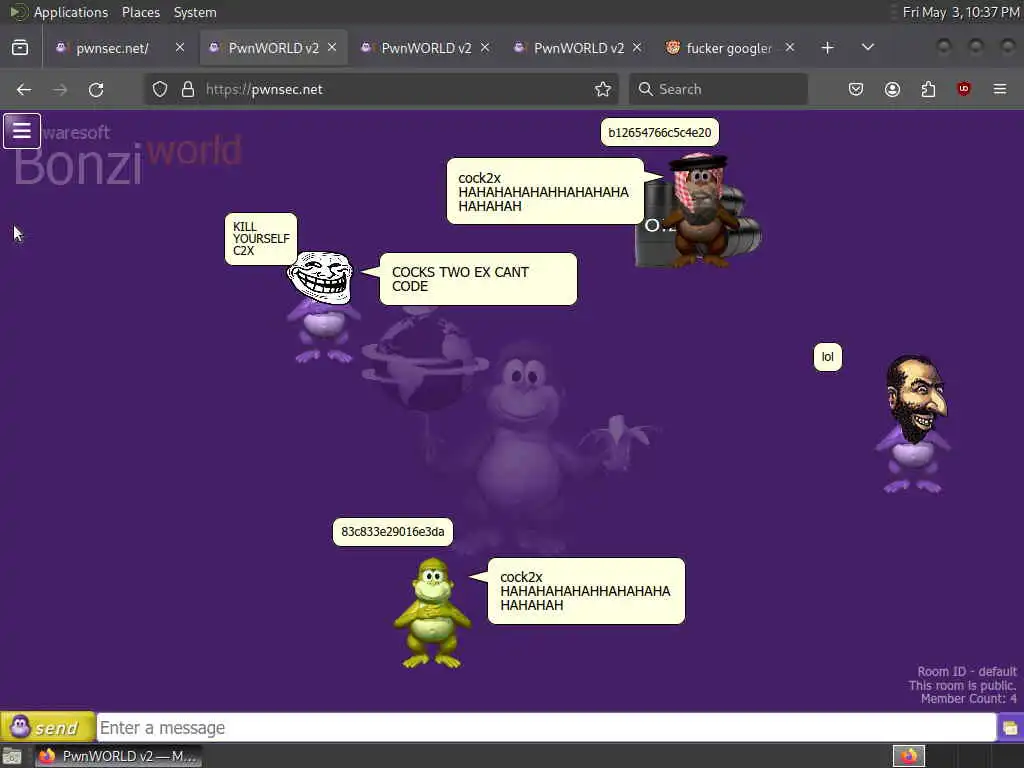
Task: Open the Firefox application menu
Action: [1000, 89]
